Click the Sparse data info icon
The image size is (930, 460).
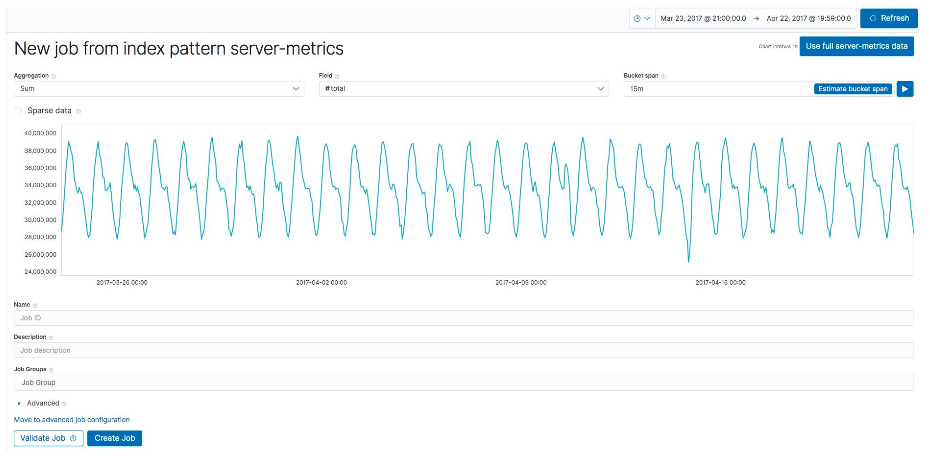pos(79,111)
